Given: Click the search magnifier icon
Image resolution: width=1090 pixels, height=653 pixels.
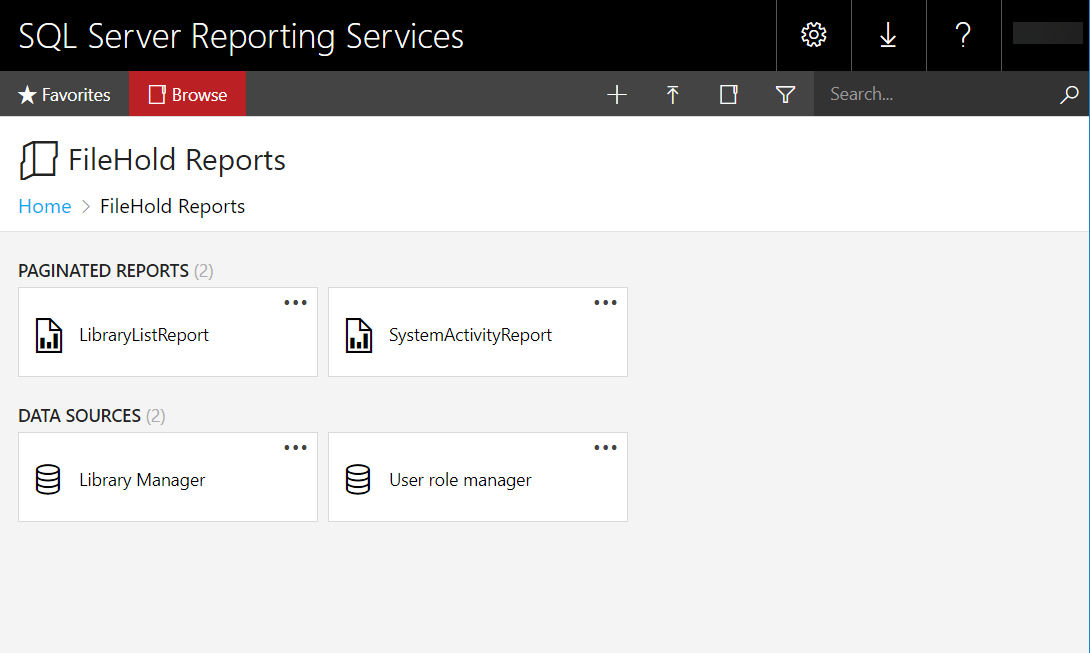Looking at the screenshot, I should pos(1068,94).
